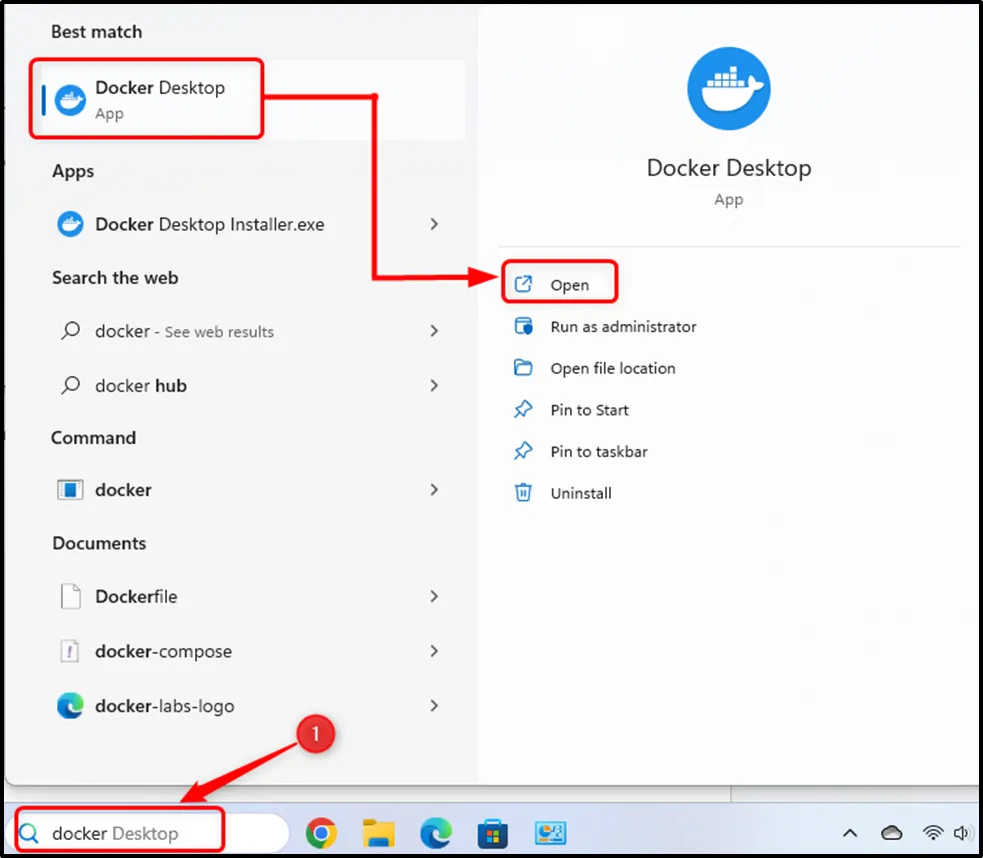
Task: Show hidden system tray icons
Action: pos(850,833)
